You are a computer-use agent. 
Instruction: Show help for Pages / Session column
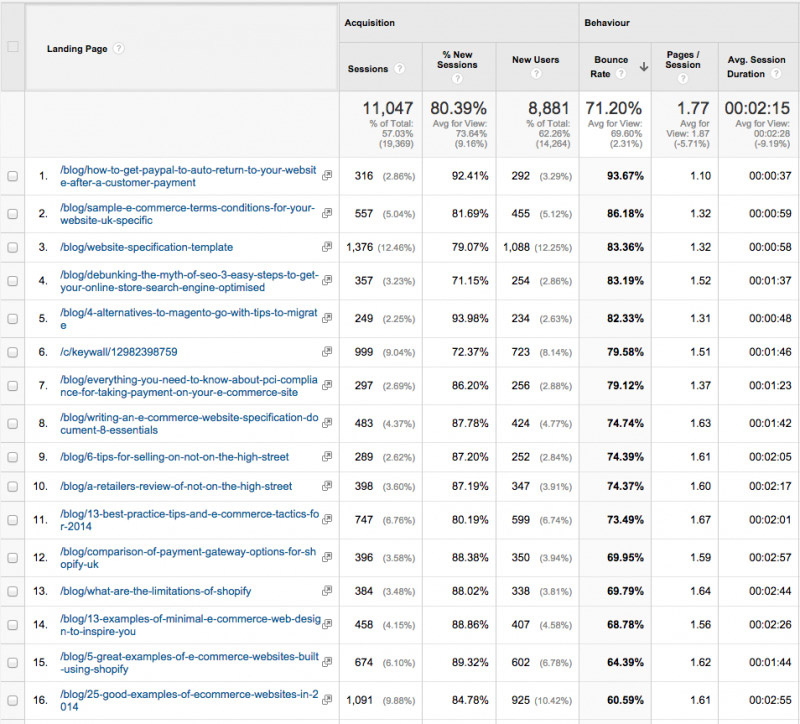pyautogui.click(x=683, y=78)
